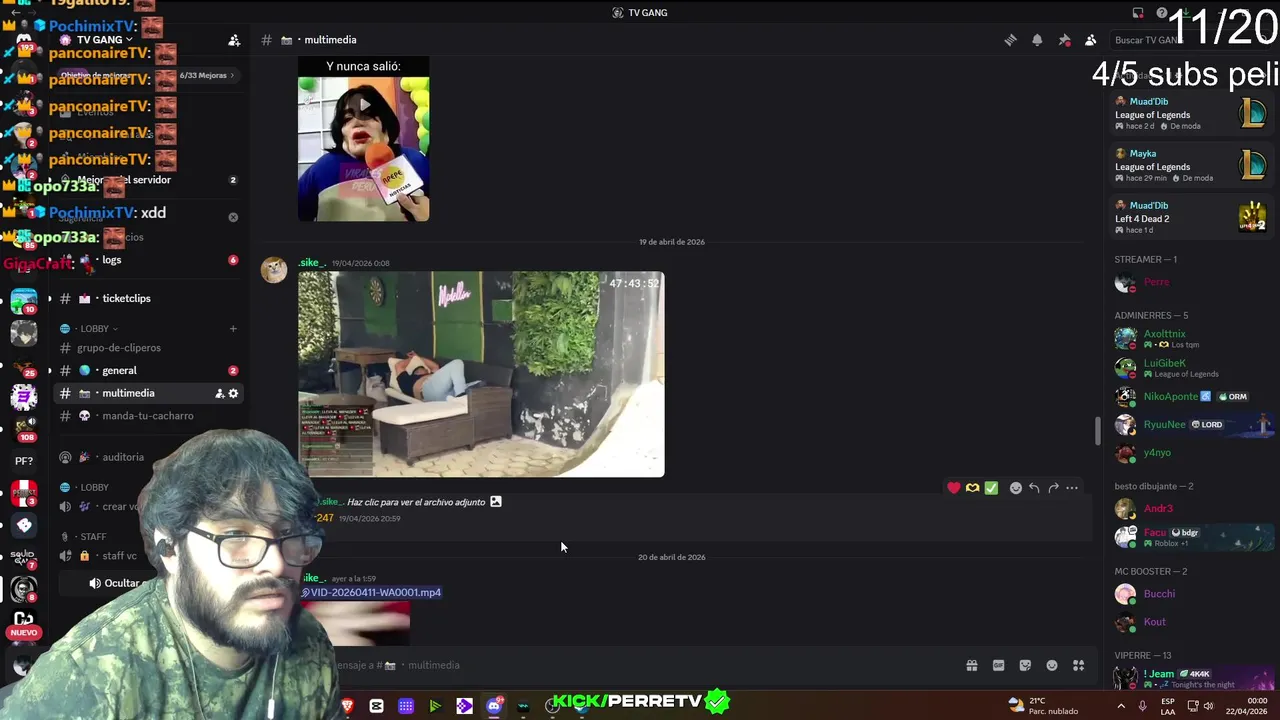Screen dimensions: 1280x720
Task: Open Mayka League of Legends activity card
Action: point(1190,165)
